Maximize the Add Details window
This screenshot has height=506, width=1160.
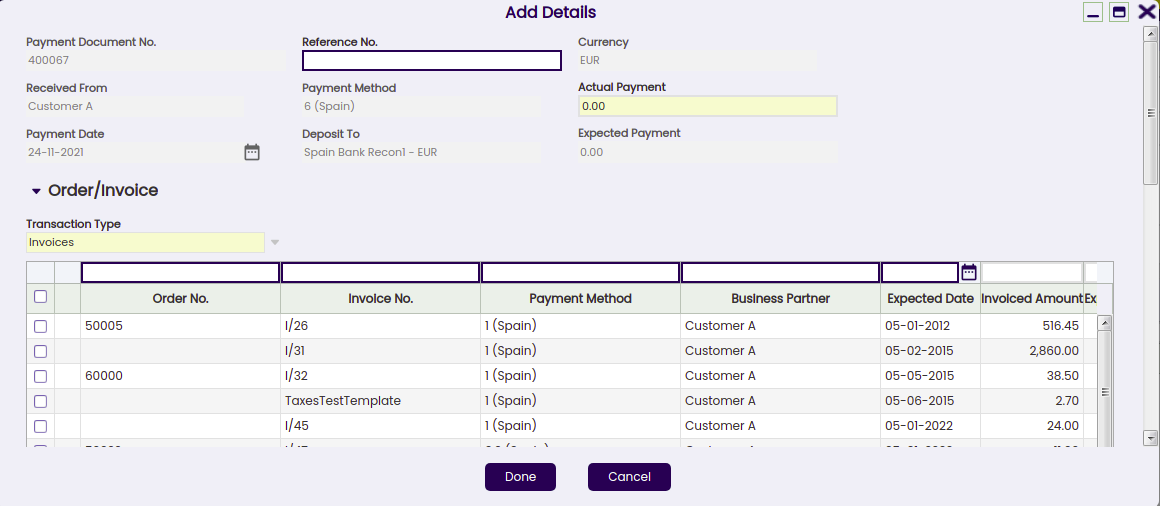click(1119, 13)
